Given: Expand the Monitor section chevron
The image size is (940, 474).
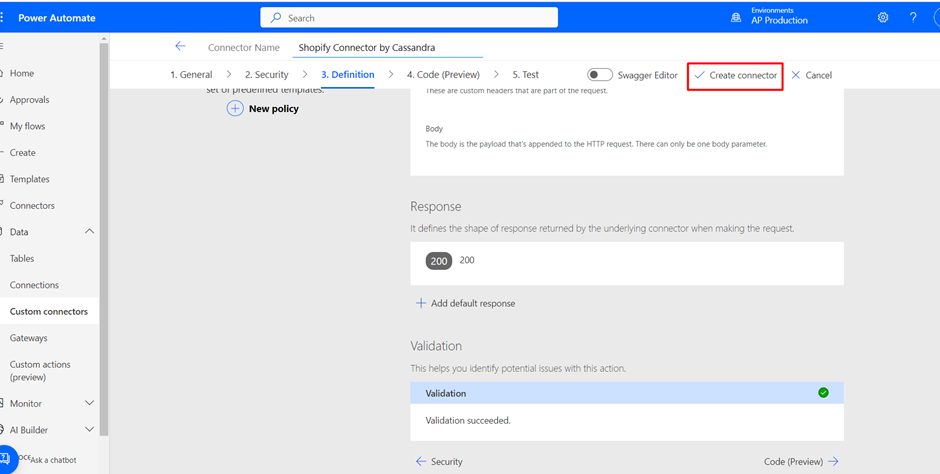Looking at the screenshot, I should pyautogui.click(x=89, y=403).
